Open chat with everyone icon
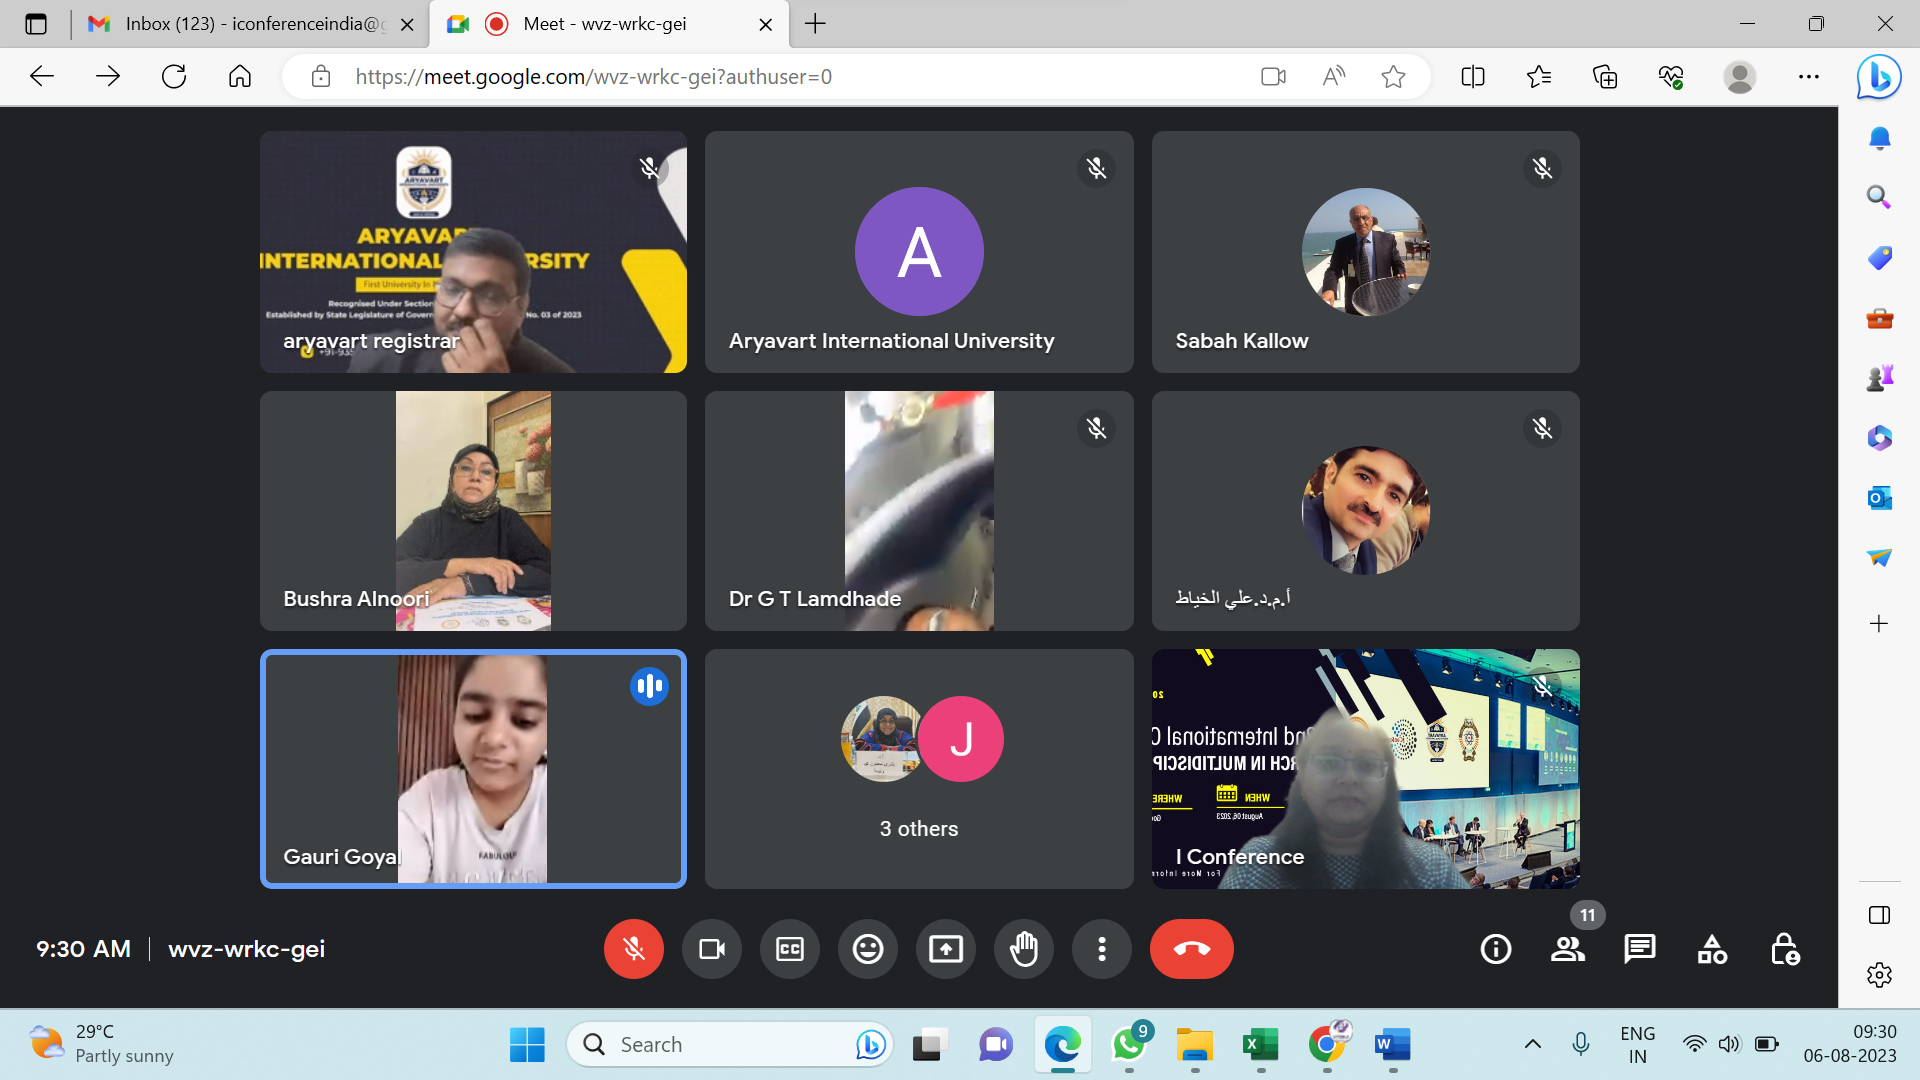 [1639, 948]
